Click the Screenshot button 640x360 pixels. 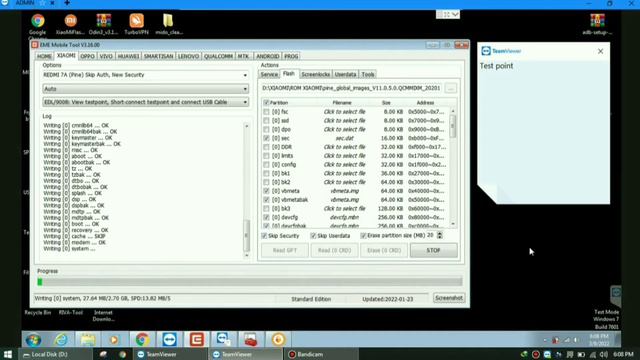(x=449, y=298)
